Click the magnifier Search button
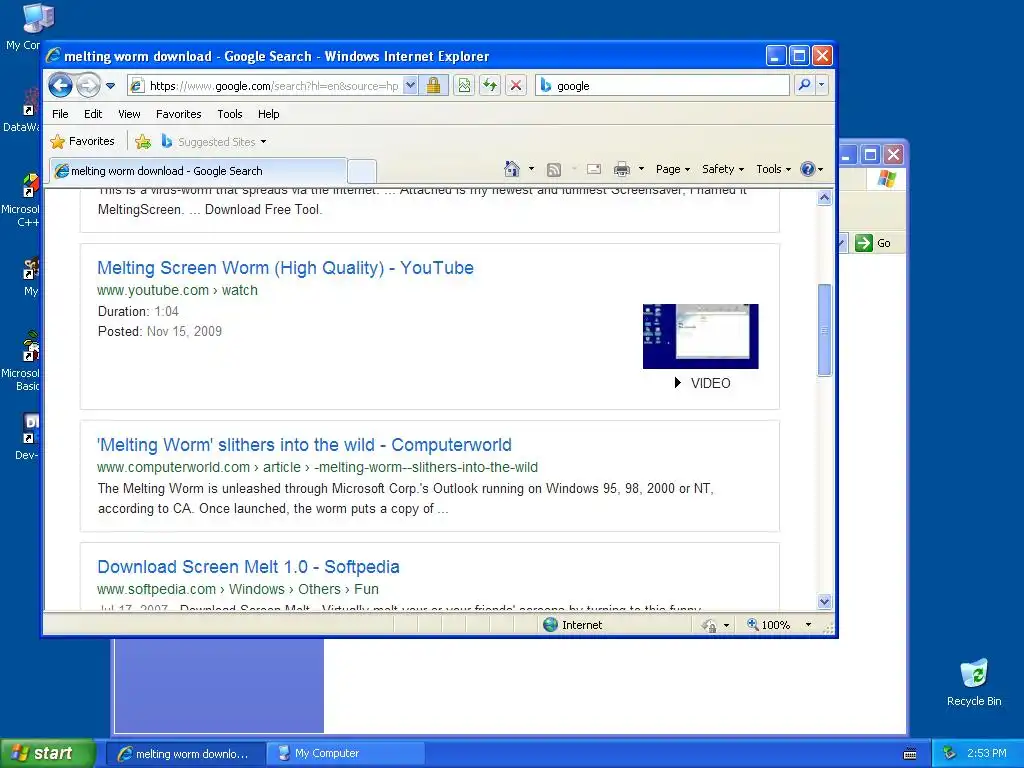This screenshot has width=1024, height=768. 805,86
